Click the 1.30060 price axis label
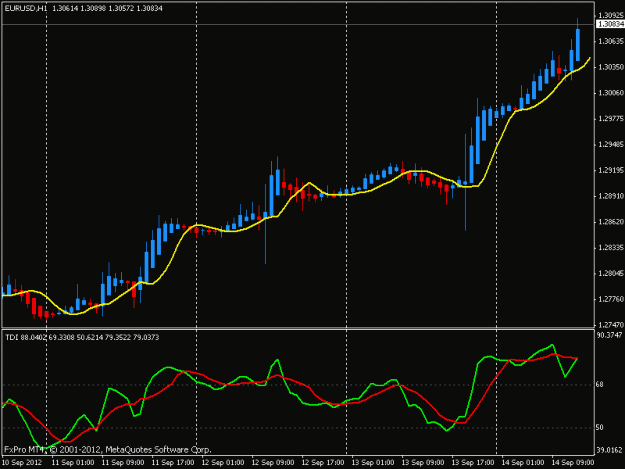 611,93
